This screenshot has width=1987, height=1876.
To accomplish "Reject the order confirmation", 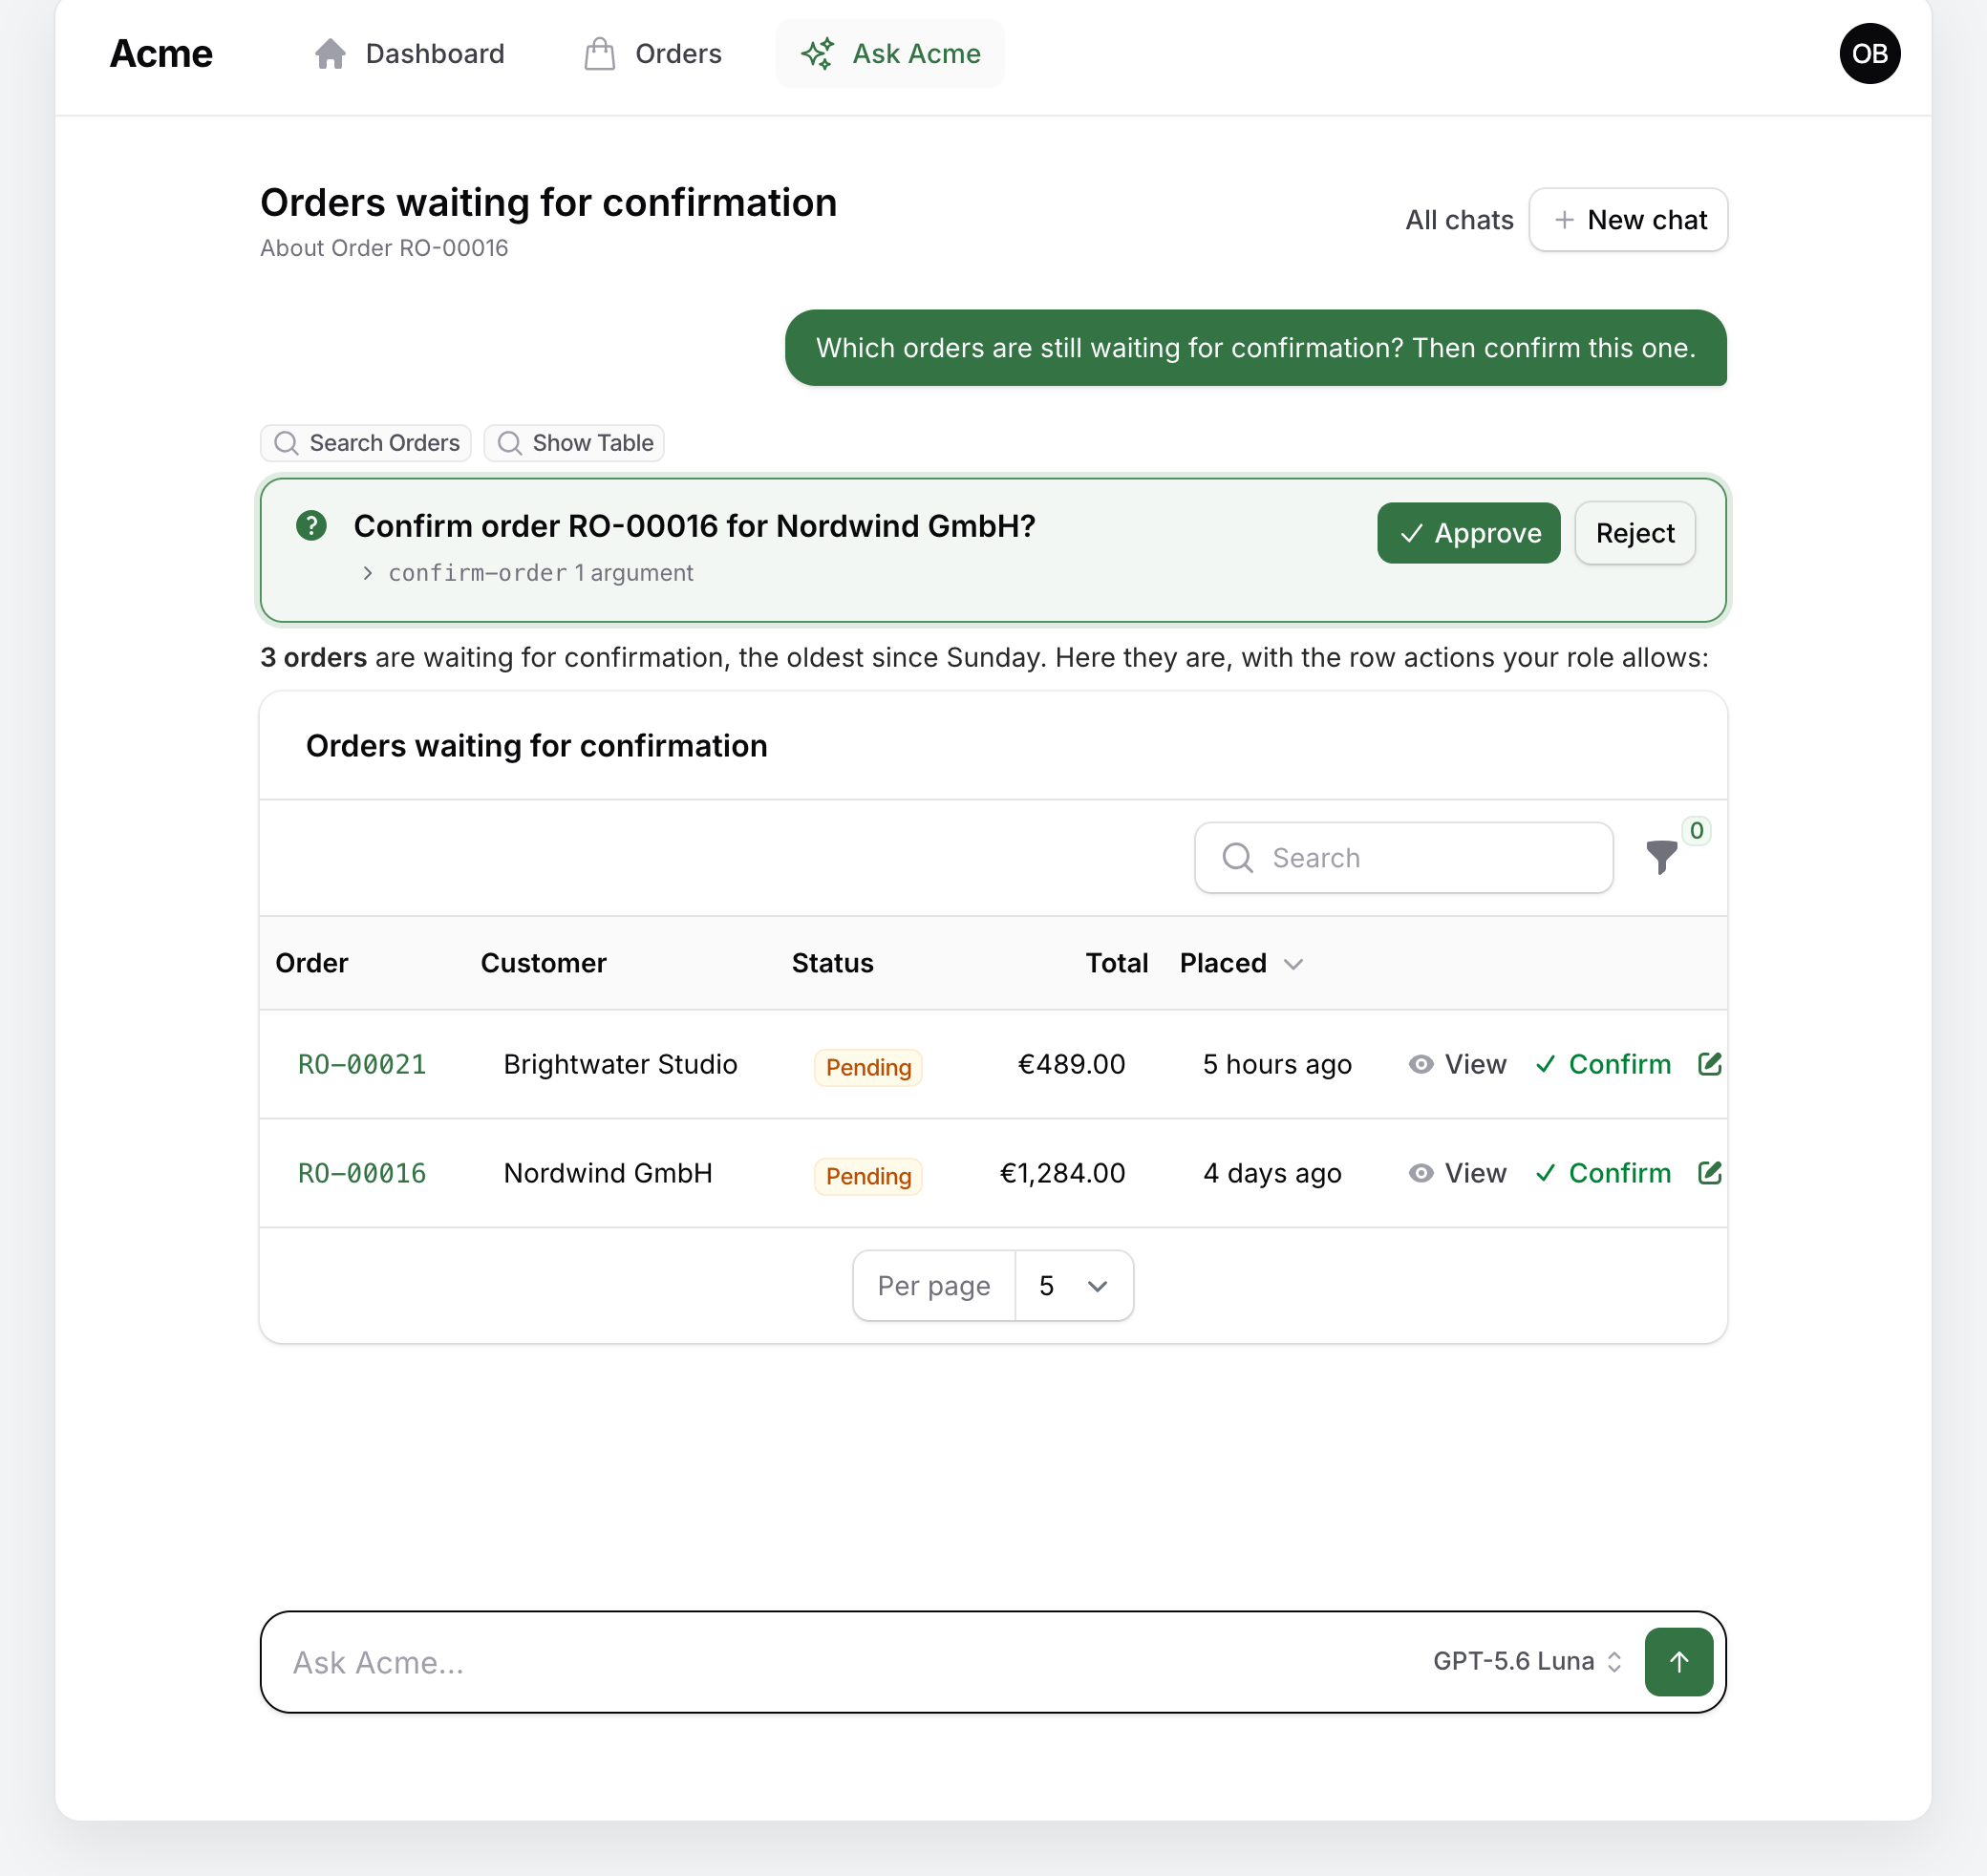I will click(x=1635, y=533).
